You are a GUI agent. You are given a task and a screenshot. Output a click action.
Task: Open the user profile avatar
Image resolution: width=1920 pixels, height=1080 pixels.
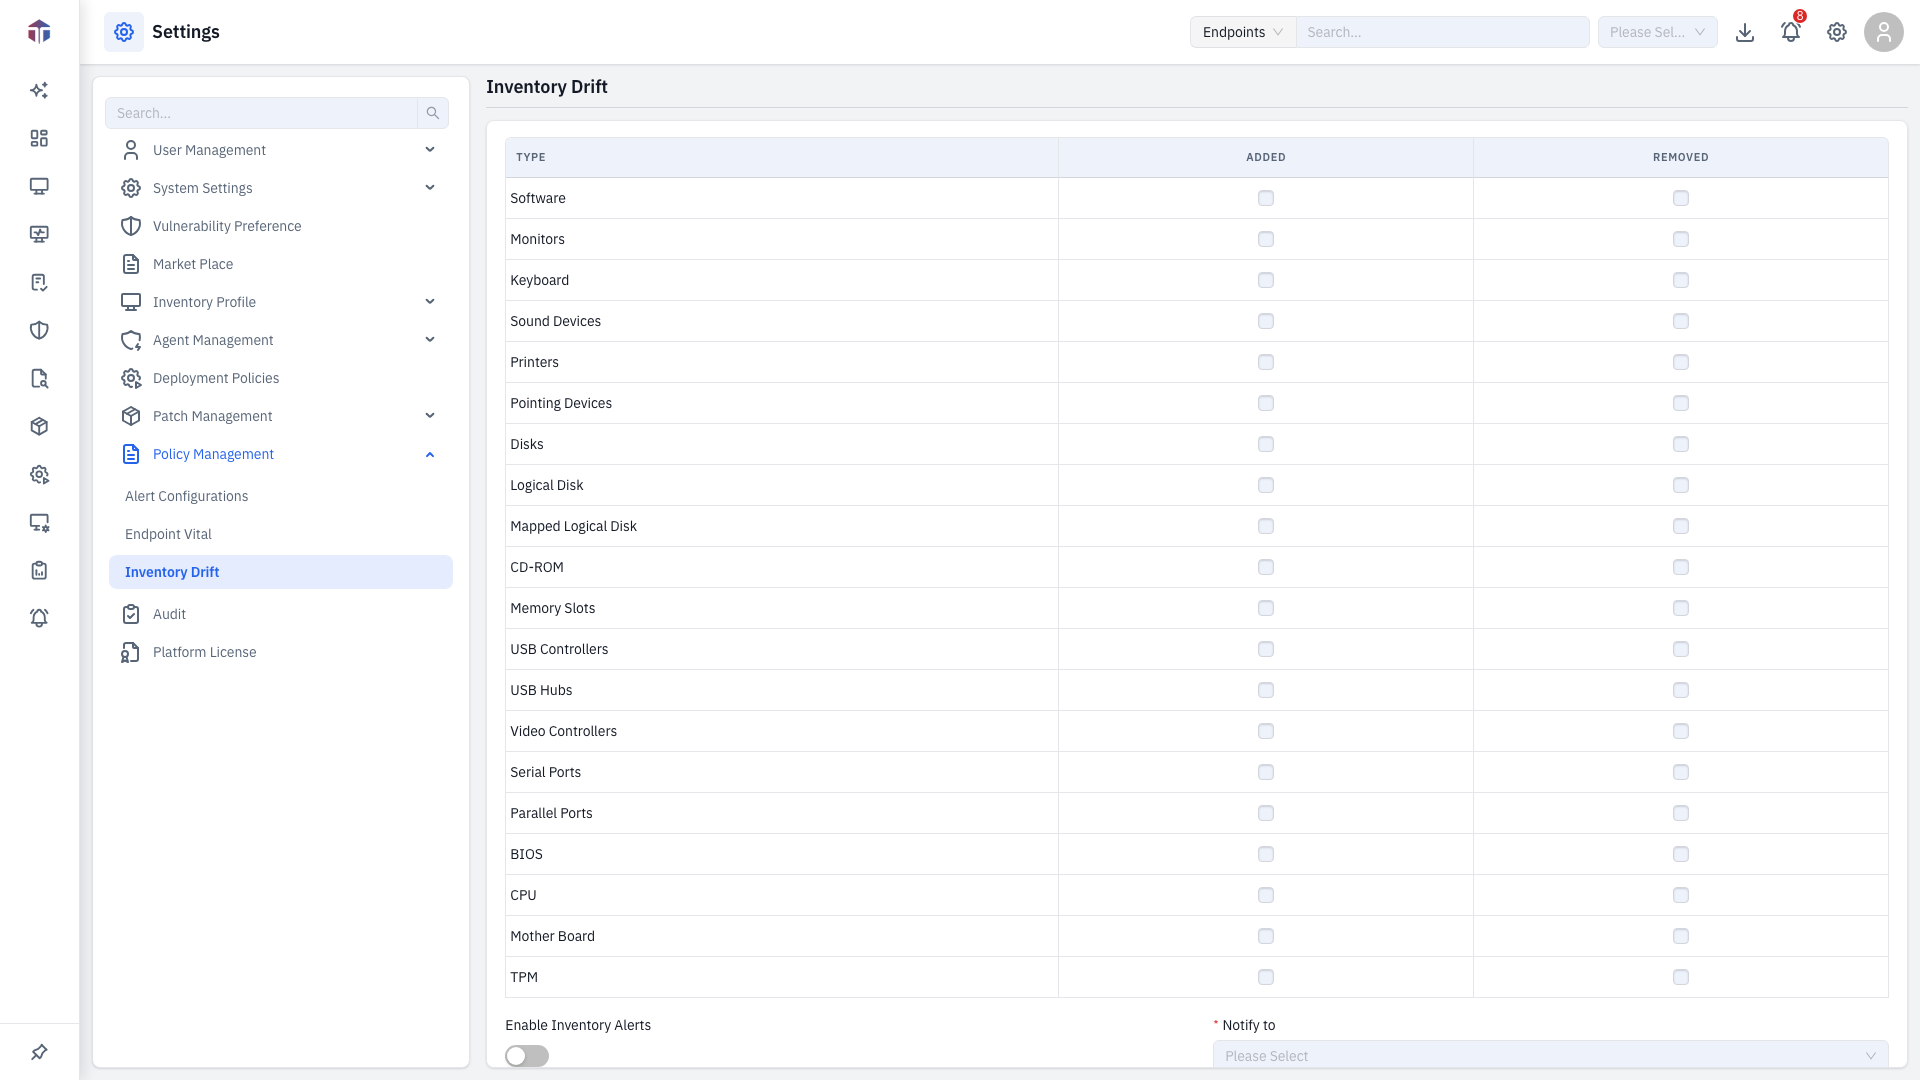[1884, 32]
